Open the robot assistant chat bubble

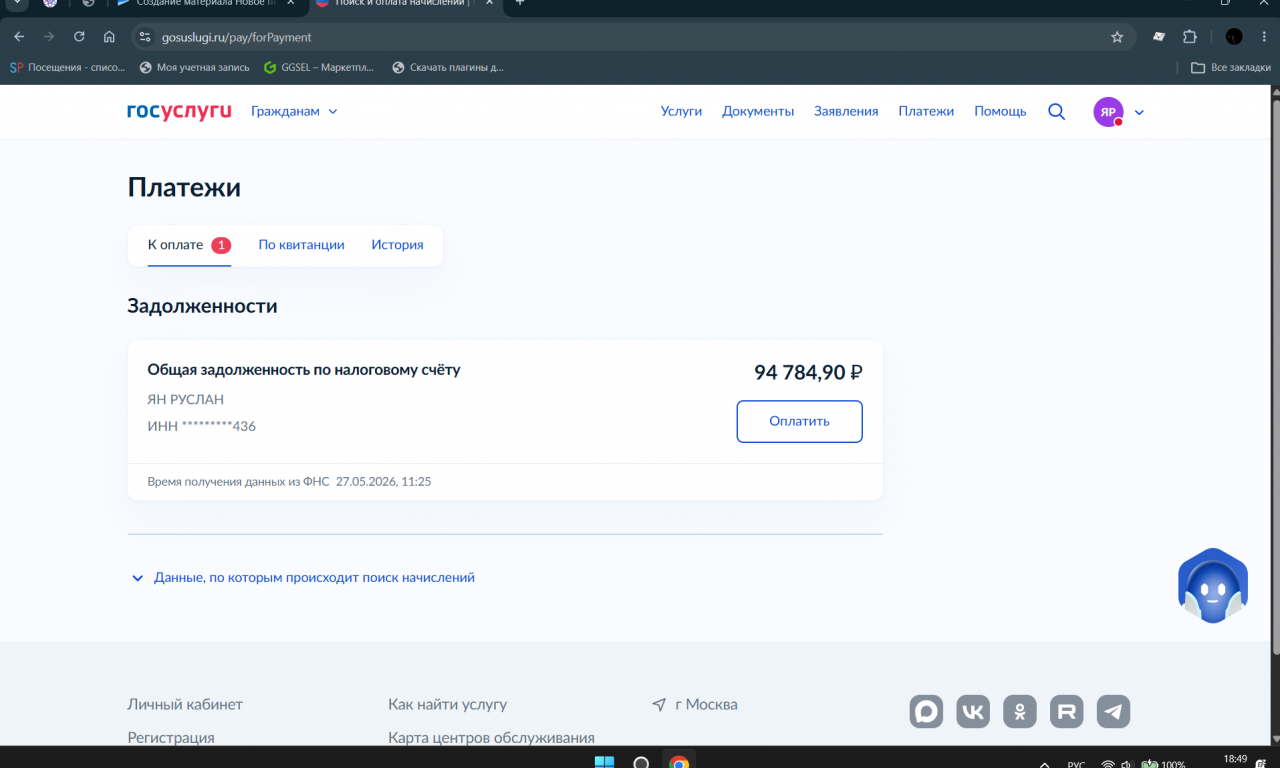tap(1213, 586)
